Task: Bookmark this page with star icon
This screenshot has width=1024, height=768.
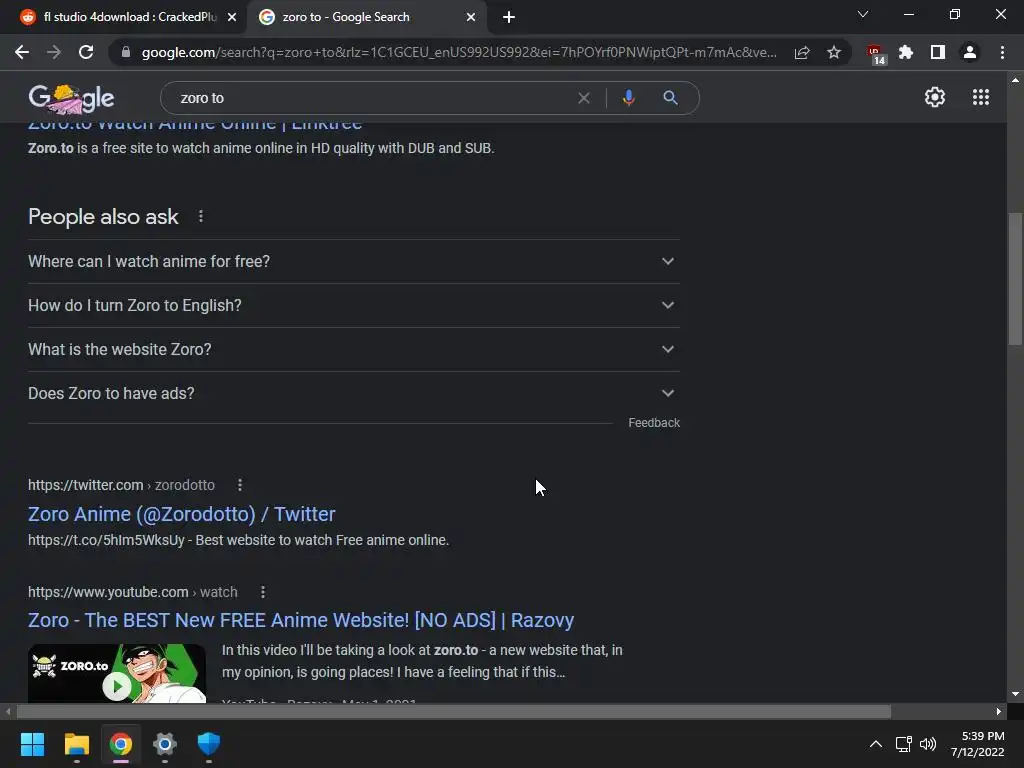Action: [834, 52]
